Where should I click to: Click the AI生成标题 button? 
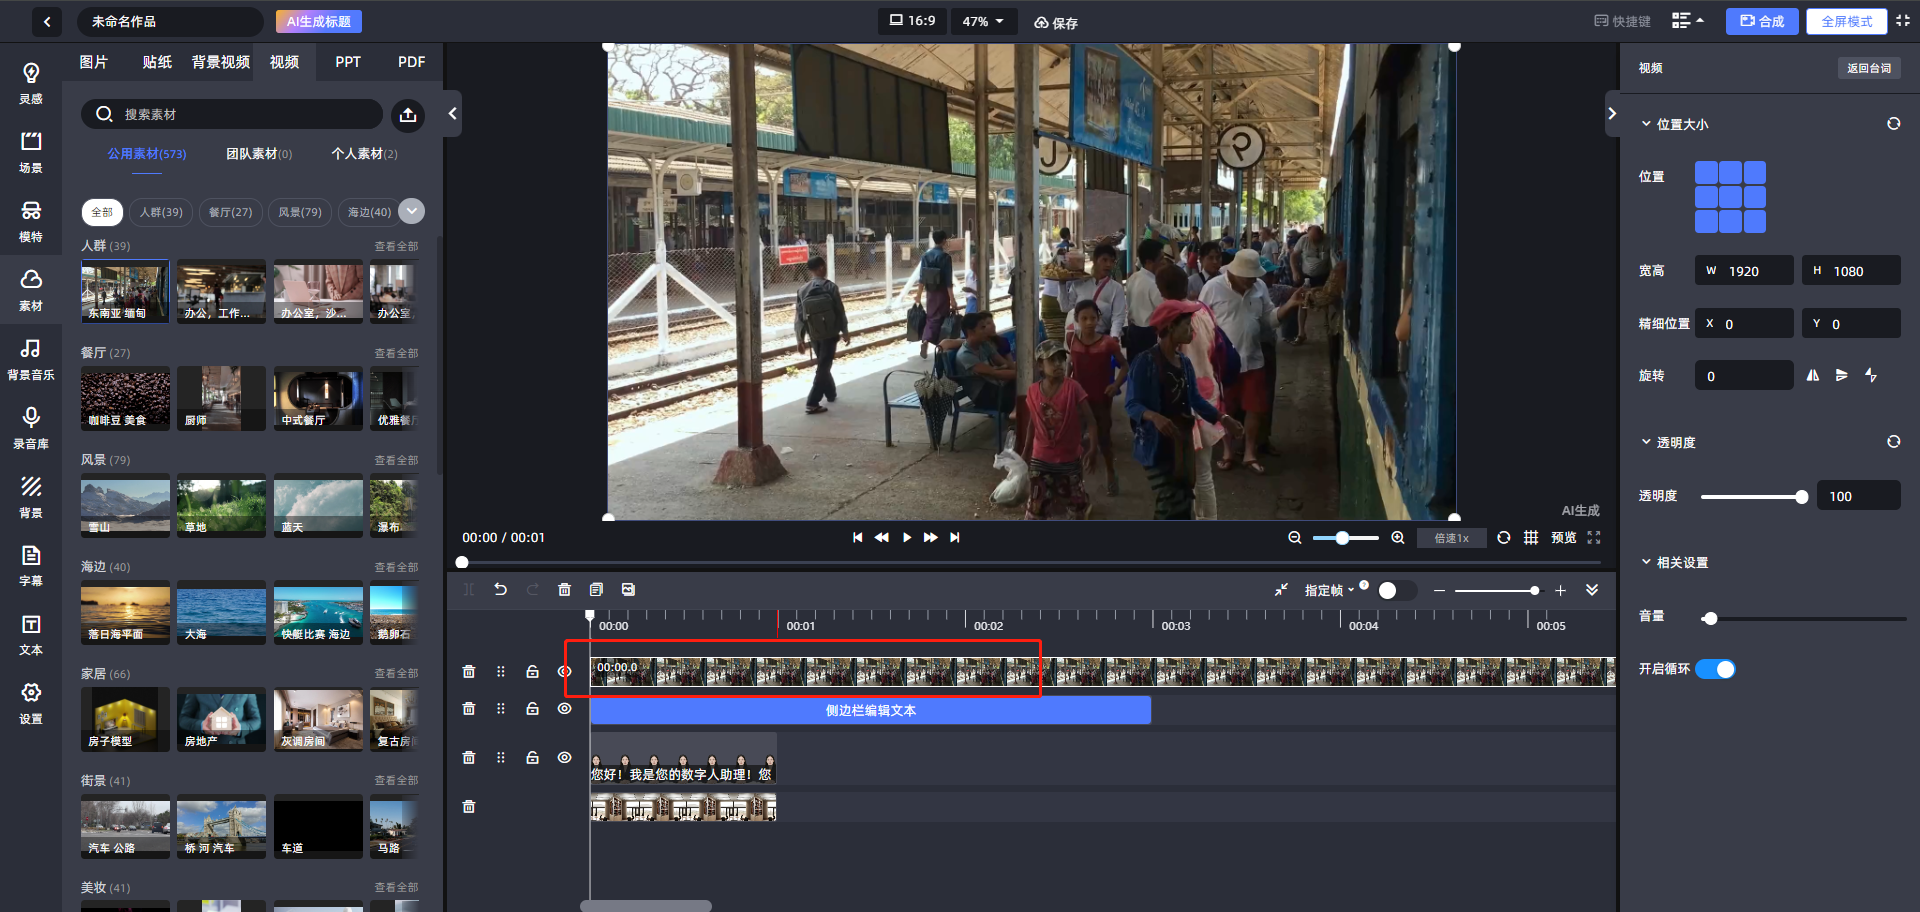319,21
